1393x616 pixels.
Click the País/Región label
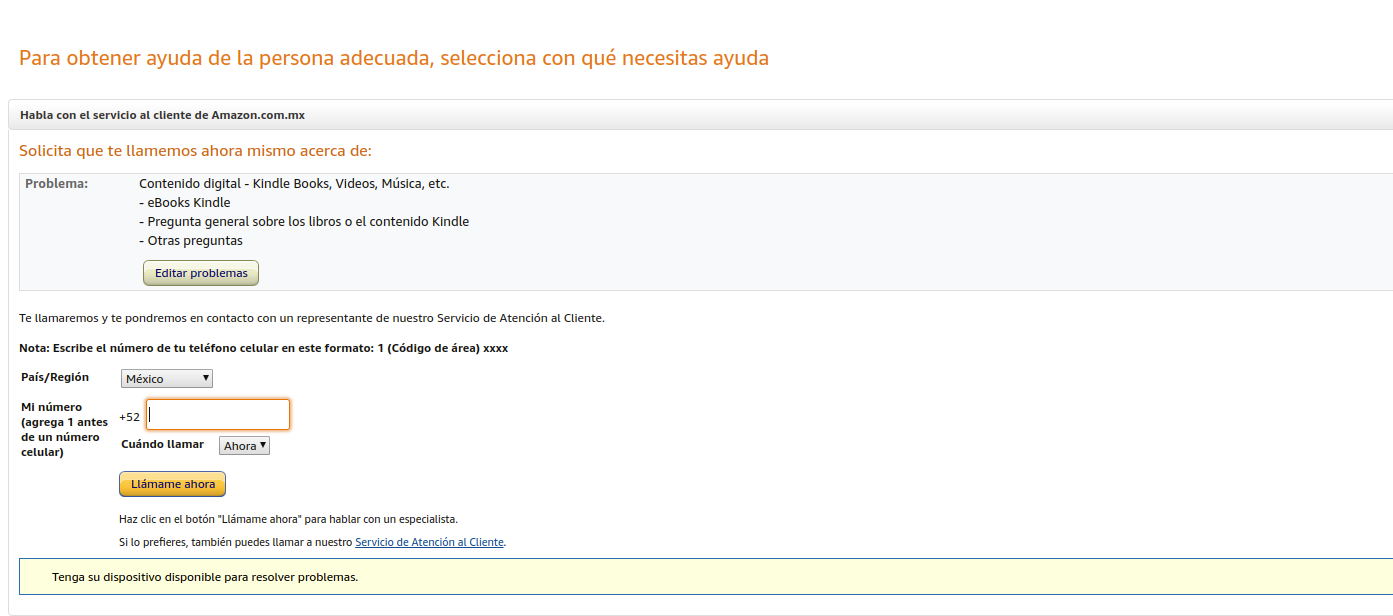55,377
